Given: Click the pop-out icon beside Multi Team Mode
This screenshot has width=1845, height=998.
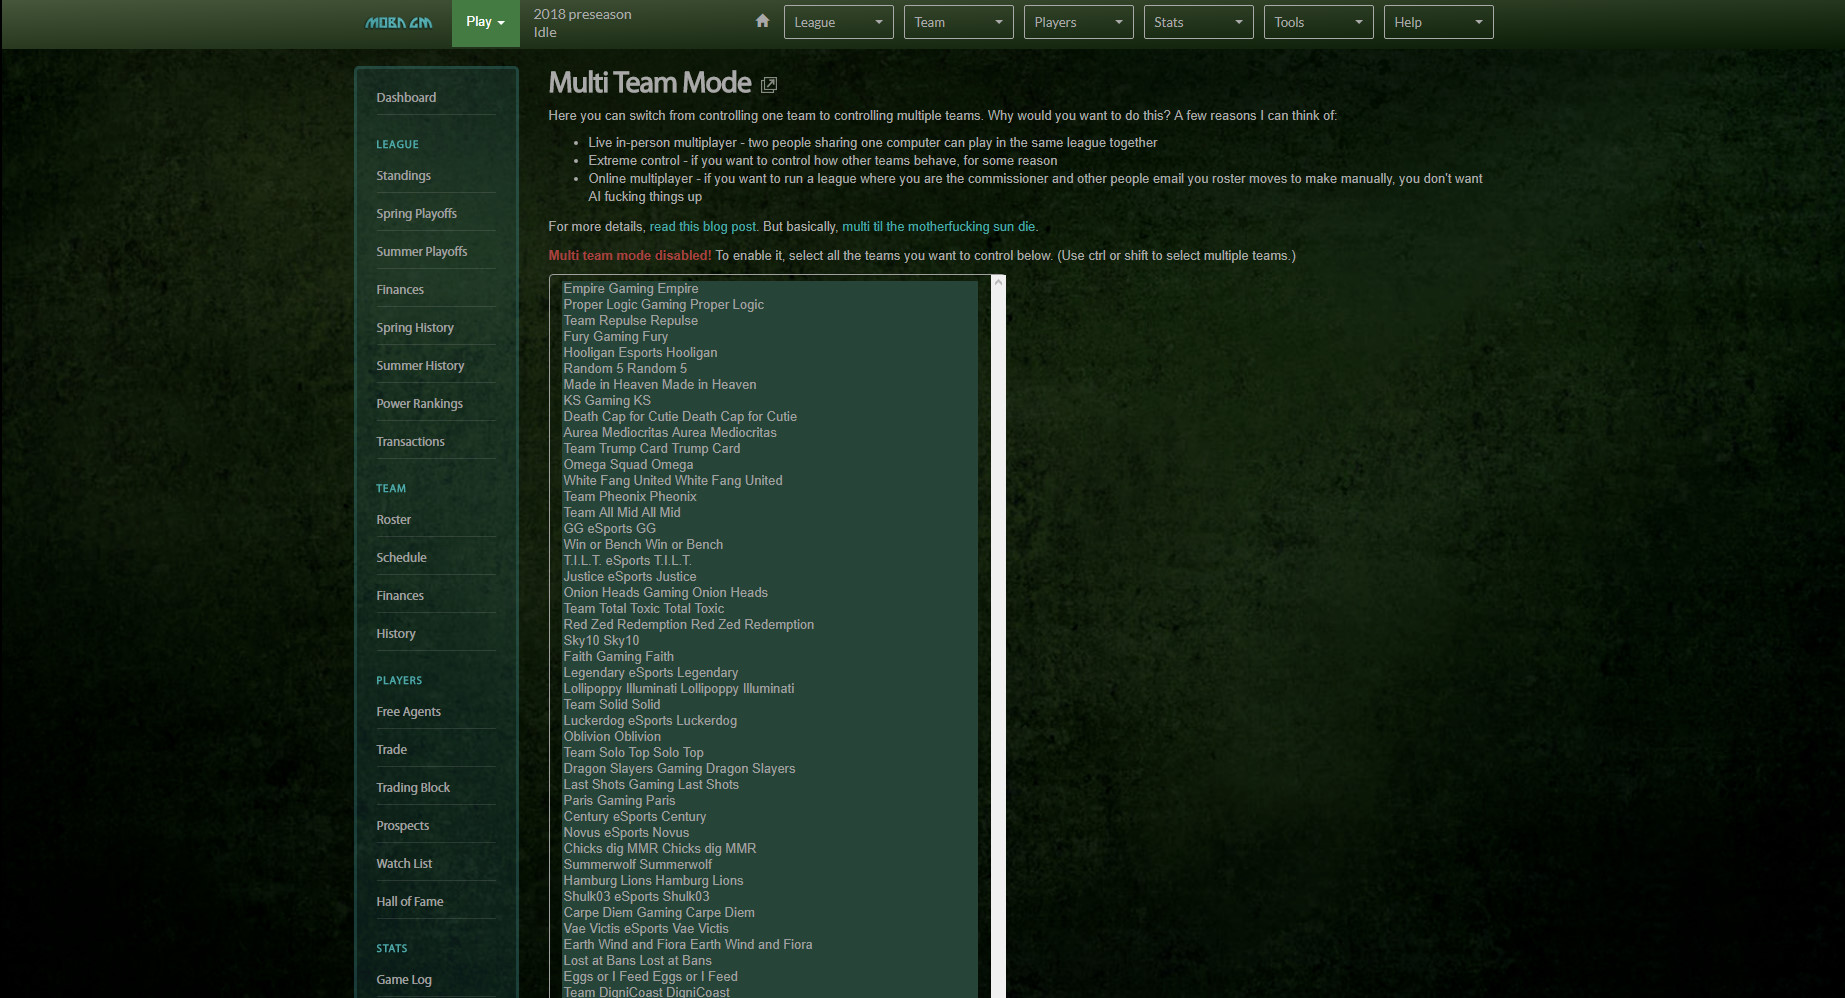Looking at the screenshot, I should pyautogui.click(x=768, y=85).
